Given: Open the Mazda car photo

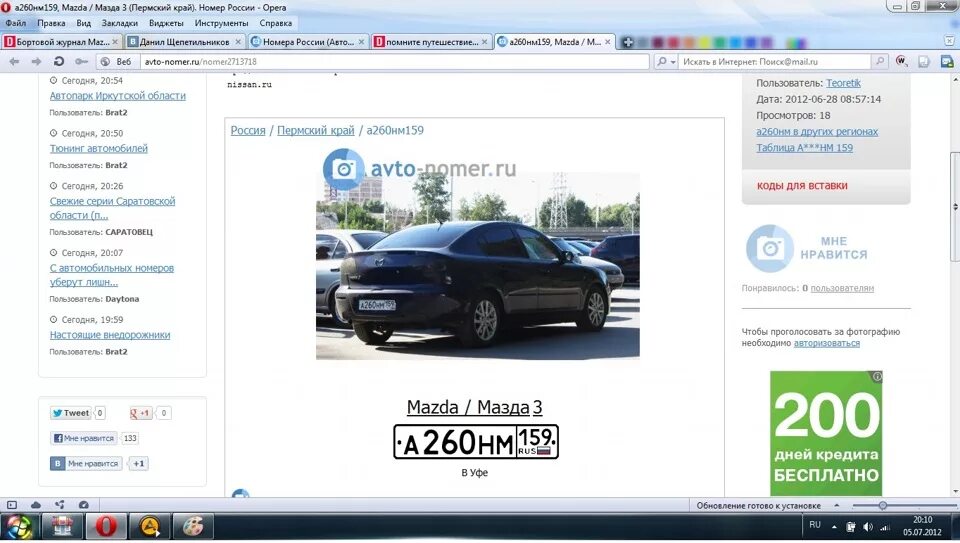Looking at the screenshot, I should click(478, 265).
